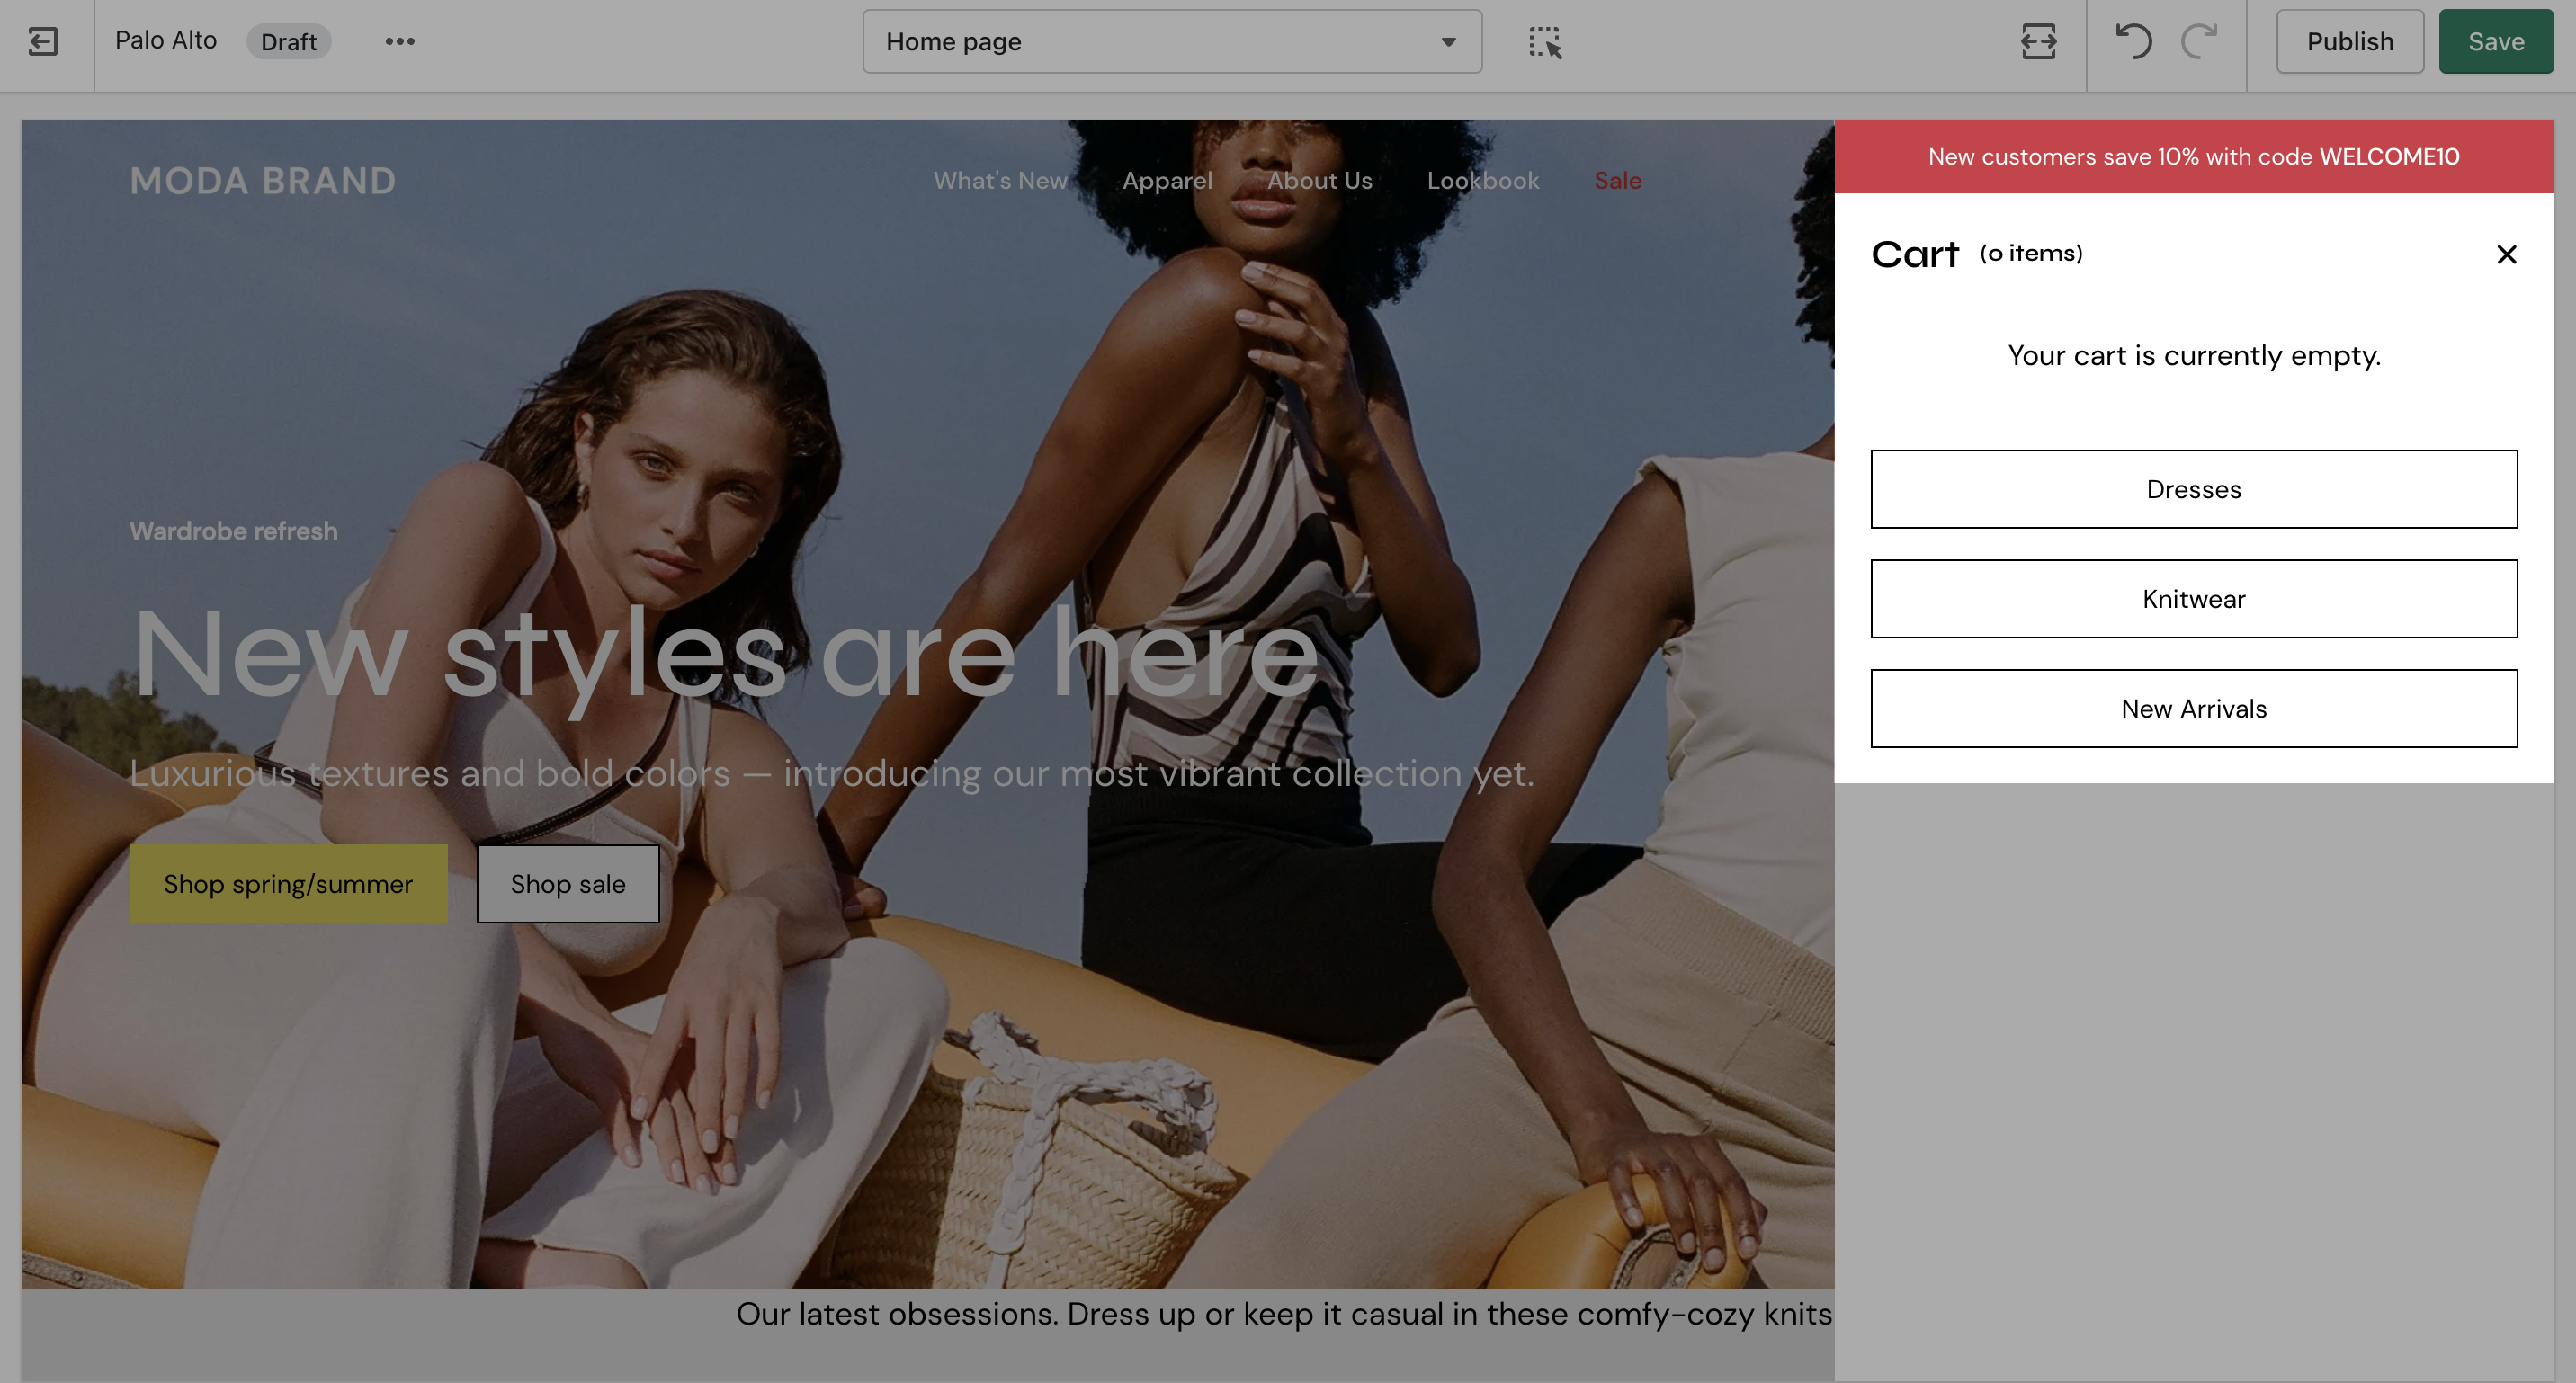
Task: Click the redo arrow icon
Action: click(x=2199, y=41)
